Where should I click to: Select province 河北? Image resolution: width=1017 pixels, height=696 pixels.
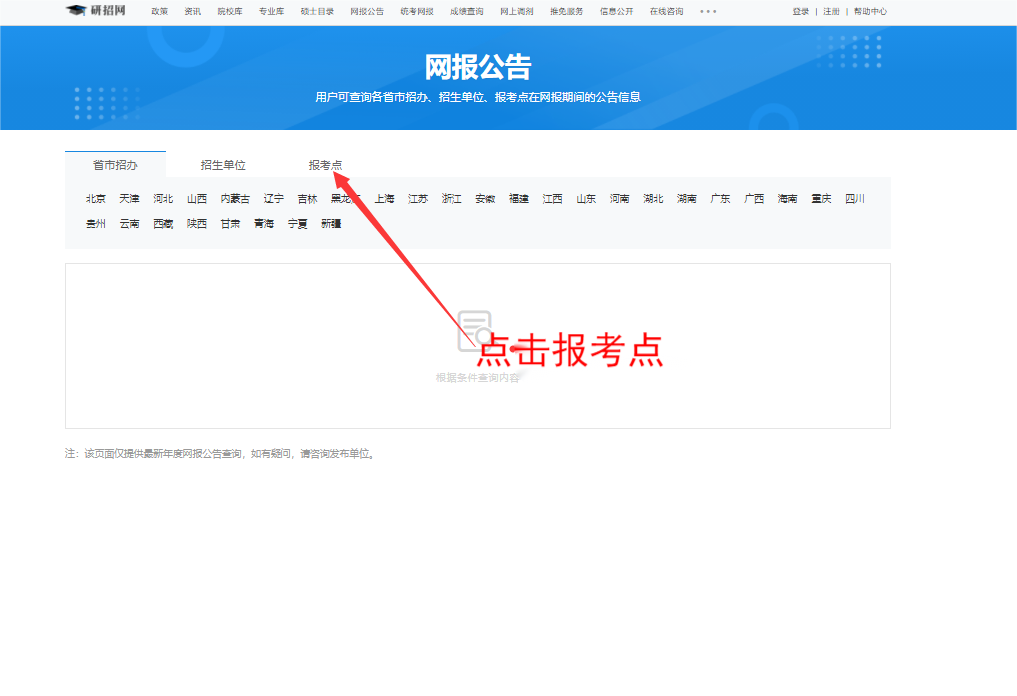coord(163,198)
